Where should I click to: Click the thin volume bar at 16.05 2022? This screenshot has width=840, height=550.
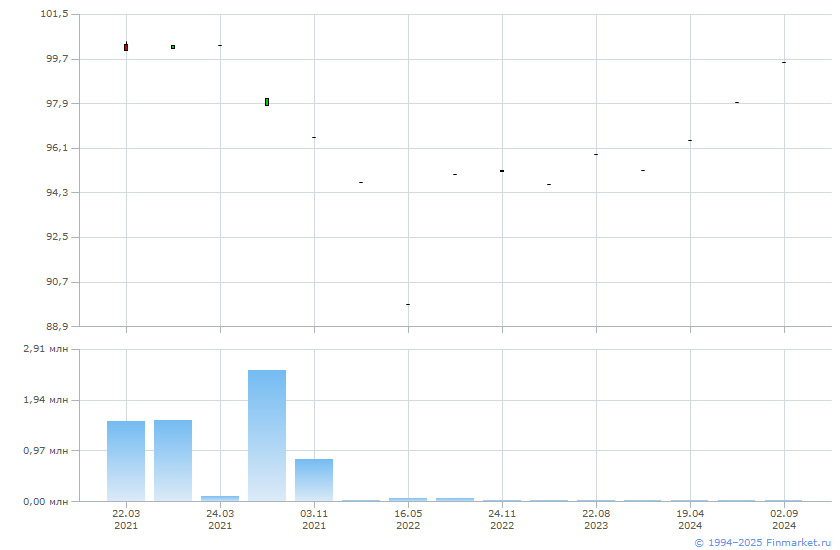(408, 500)
